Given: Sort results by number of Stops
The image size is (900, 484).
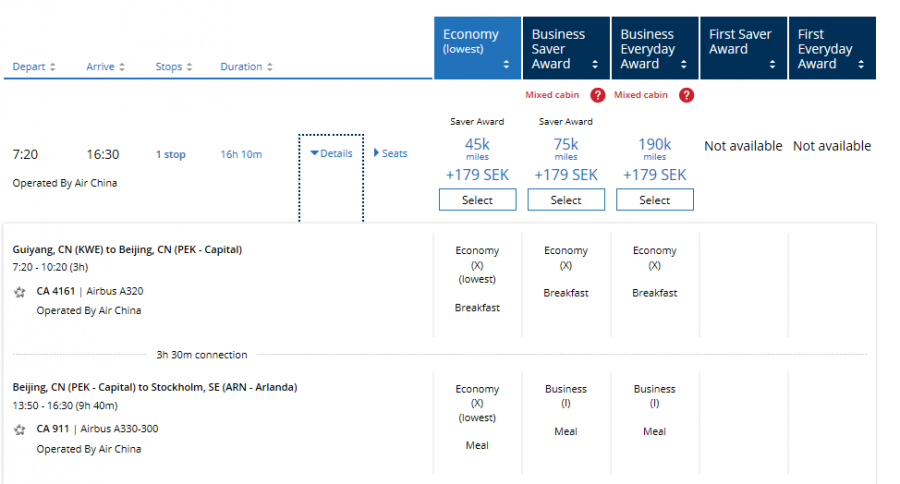Looking at the screenshot, I should point(174,67).
